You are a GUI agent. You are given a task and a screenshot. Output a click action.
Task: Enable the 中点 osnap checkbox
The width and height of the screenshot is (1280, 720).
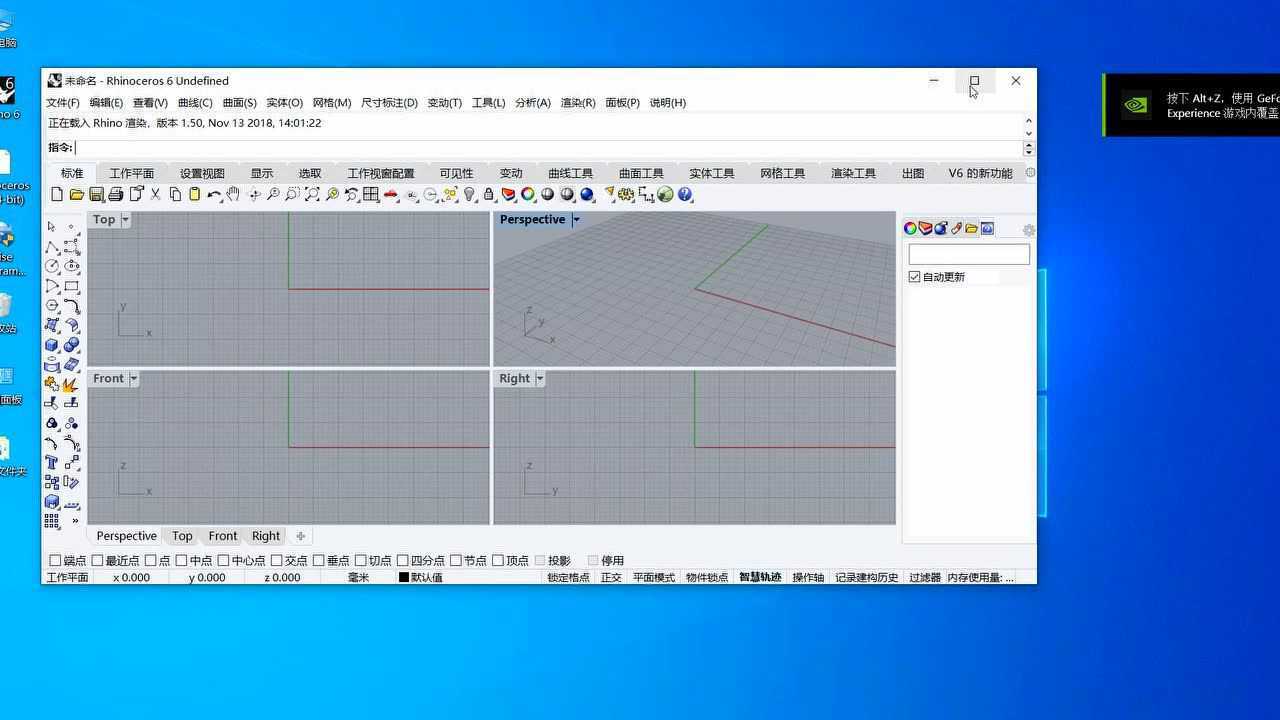pos(182,561)
